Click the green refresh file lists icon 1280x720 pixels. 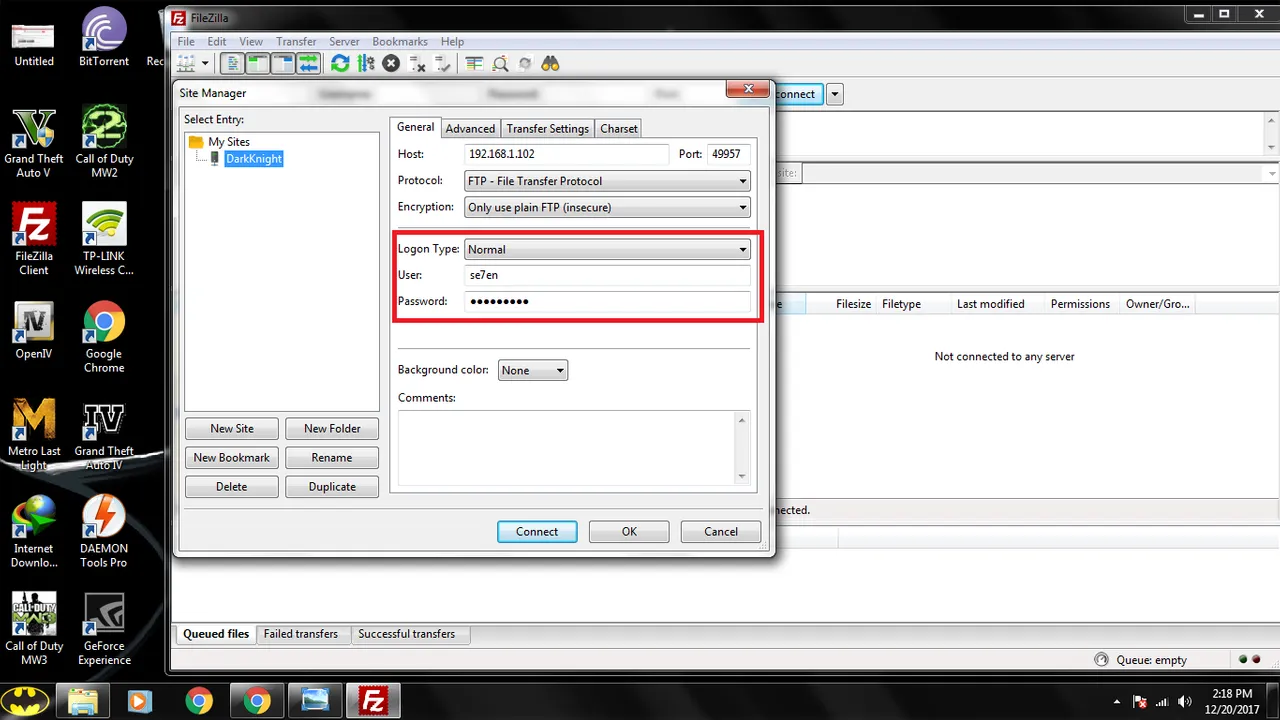coord(340,64)
